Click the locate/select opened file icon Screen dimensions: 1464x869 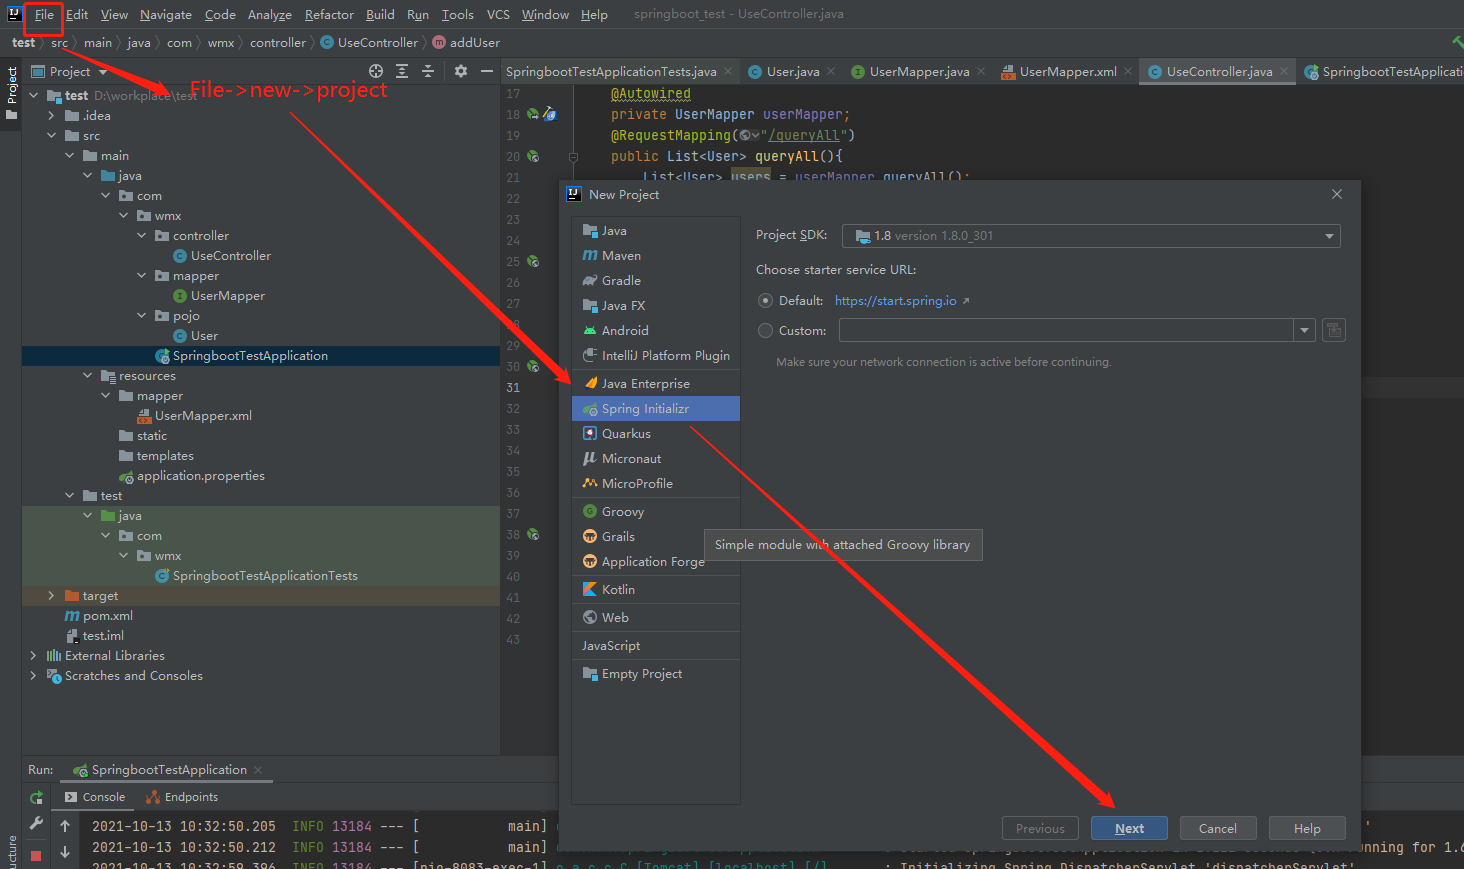tap(376, 71)
